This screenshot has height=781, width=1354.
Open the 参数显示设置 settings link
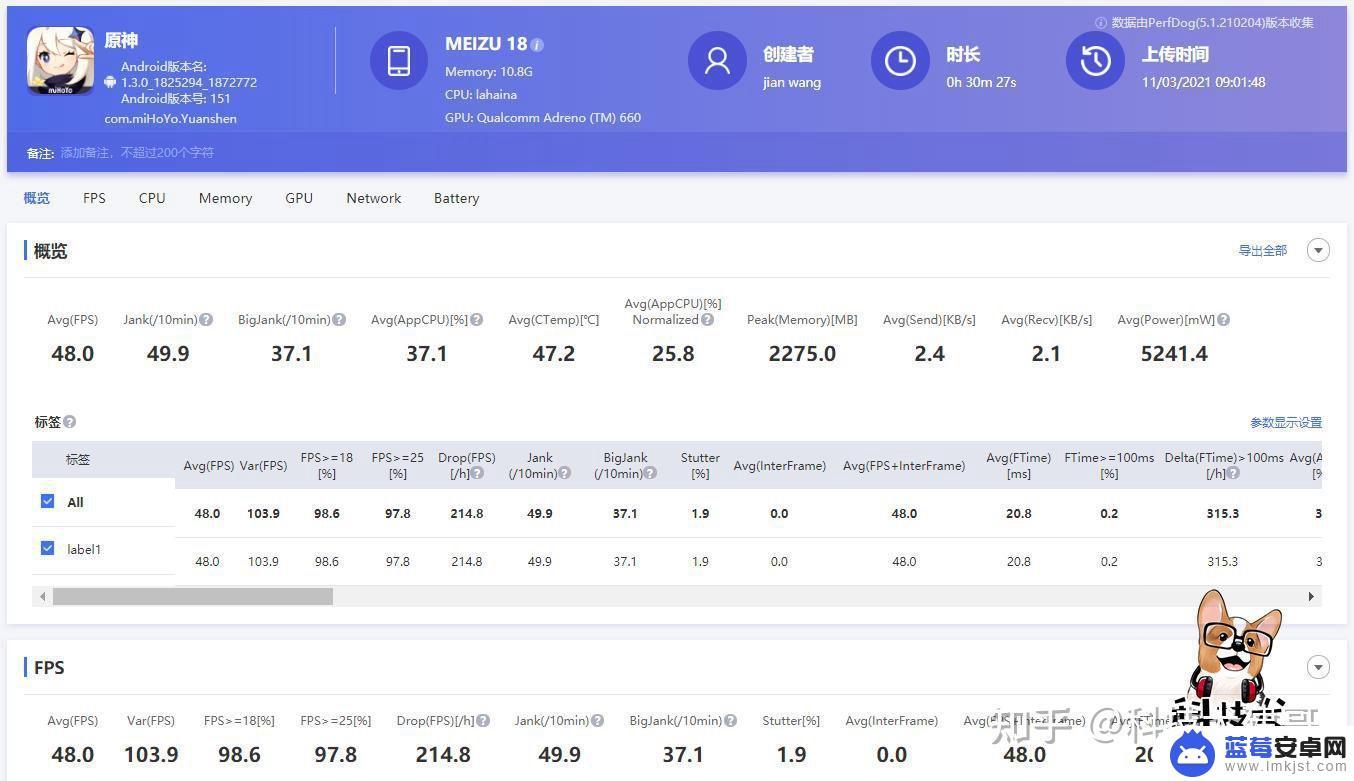[x=1286, y=423]
